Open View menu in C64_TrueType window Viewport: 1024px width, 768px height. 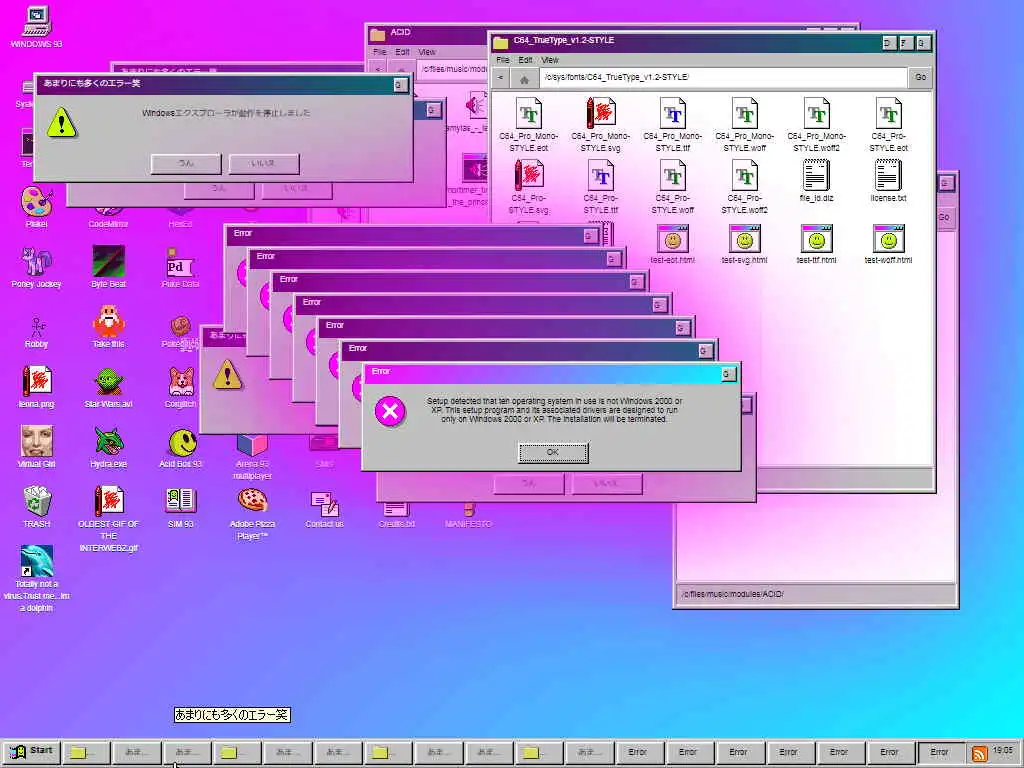tap(550, 60)
